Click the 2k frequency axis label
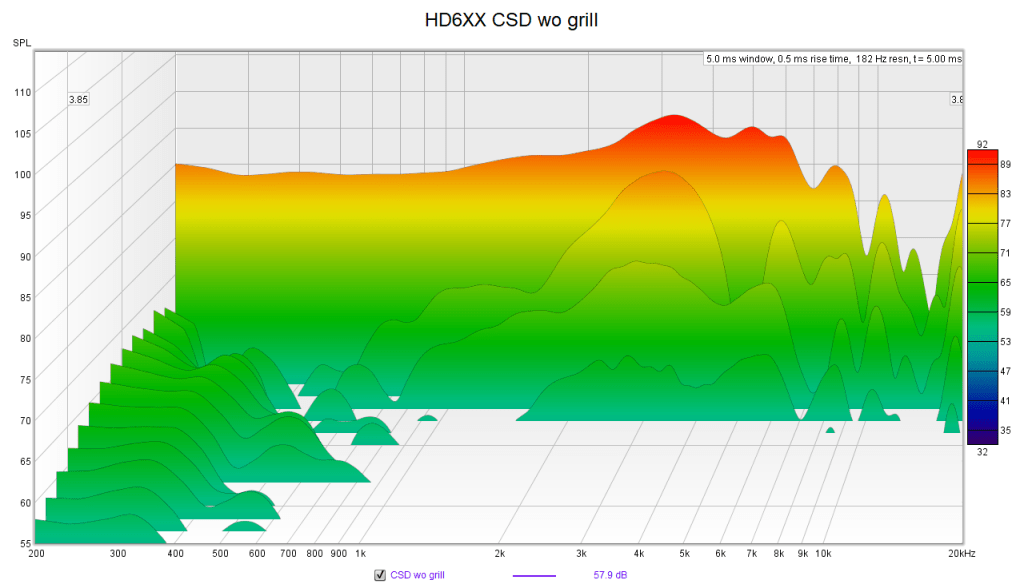 coord(498,553)
